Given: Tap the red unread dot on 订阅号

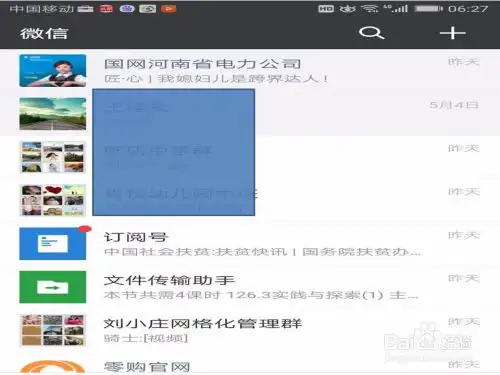Looking at the screenshot, I should (85, 229).
